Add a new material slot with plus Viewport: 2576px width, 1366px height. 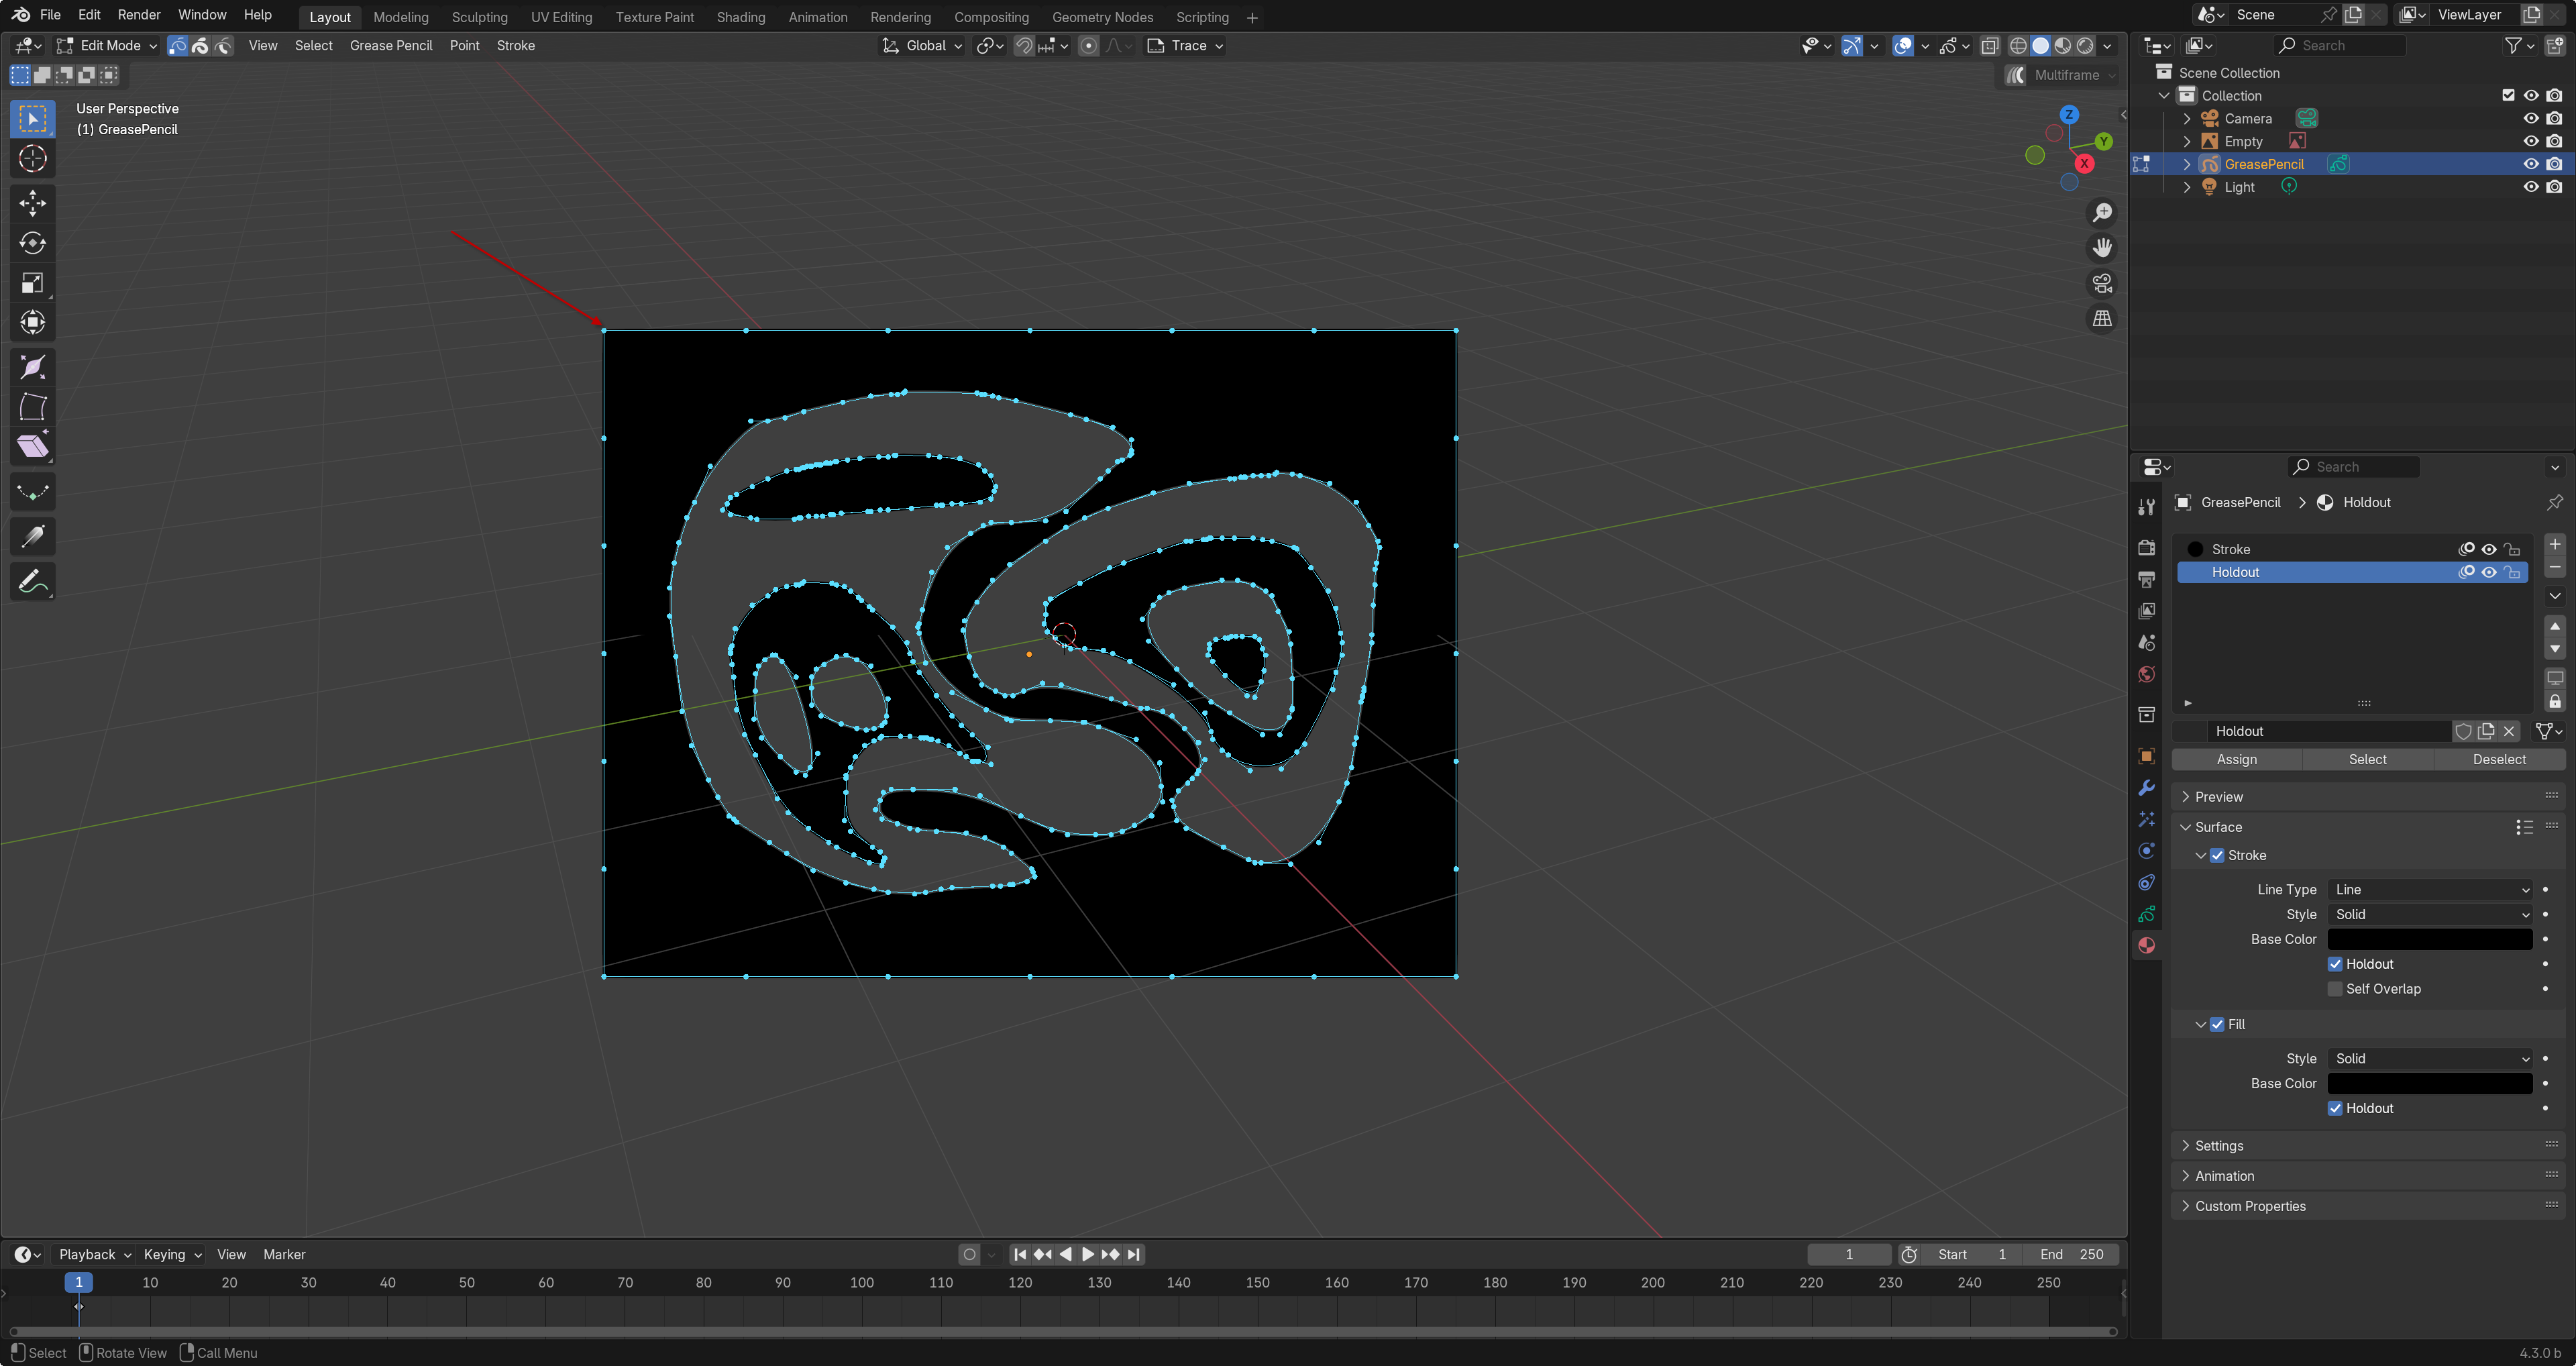[x=2555, y=544]
